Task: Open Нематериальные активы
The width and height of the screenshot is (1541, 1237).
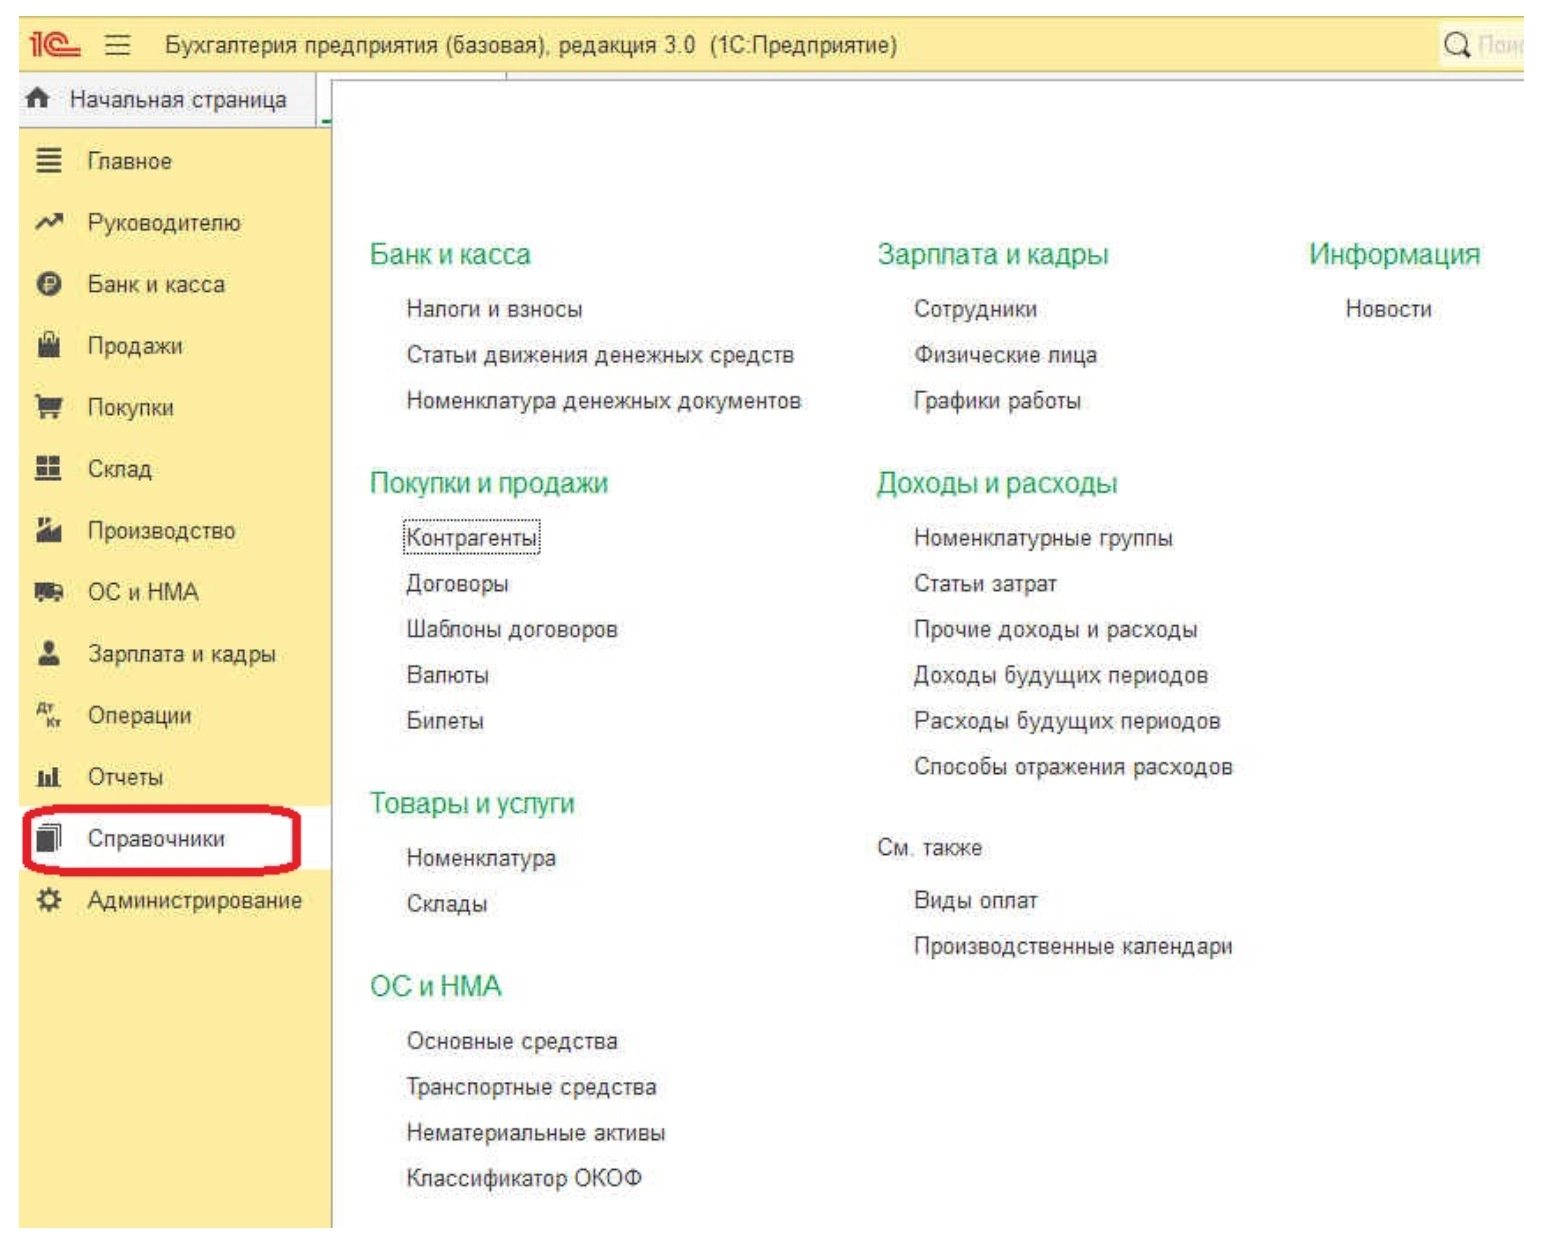Action: coord(536,1133)
